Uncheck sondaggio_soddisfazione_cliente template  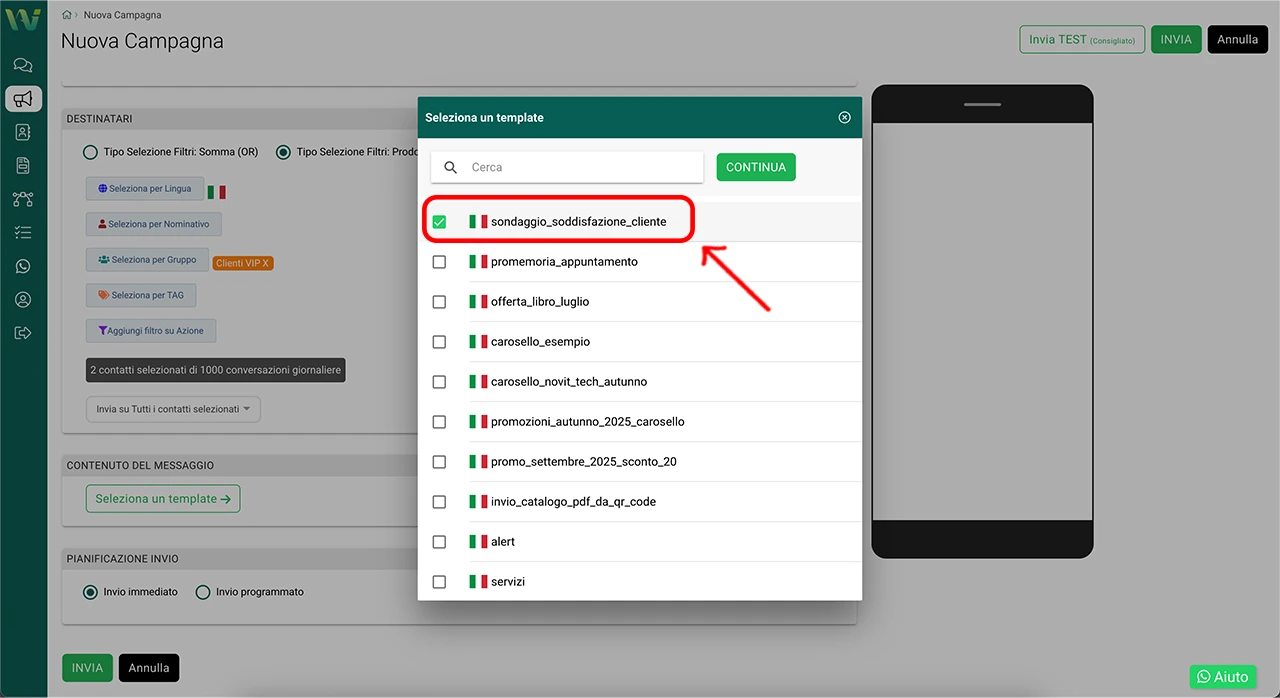(x=439, y=222)
